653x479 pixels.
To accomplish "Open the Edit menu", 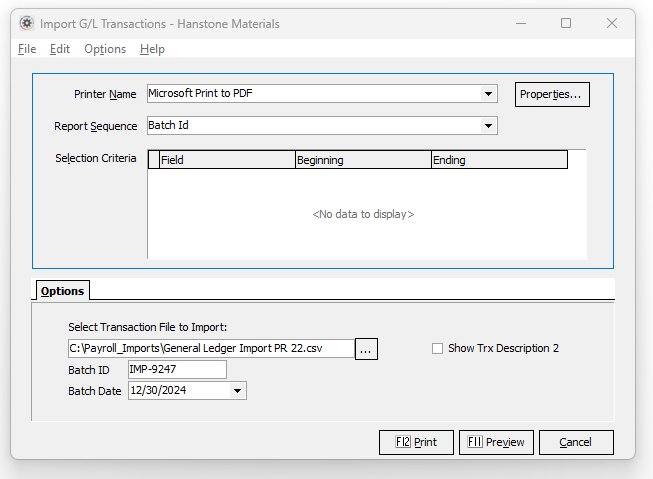I will tap(60, 49).
